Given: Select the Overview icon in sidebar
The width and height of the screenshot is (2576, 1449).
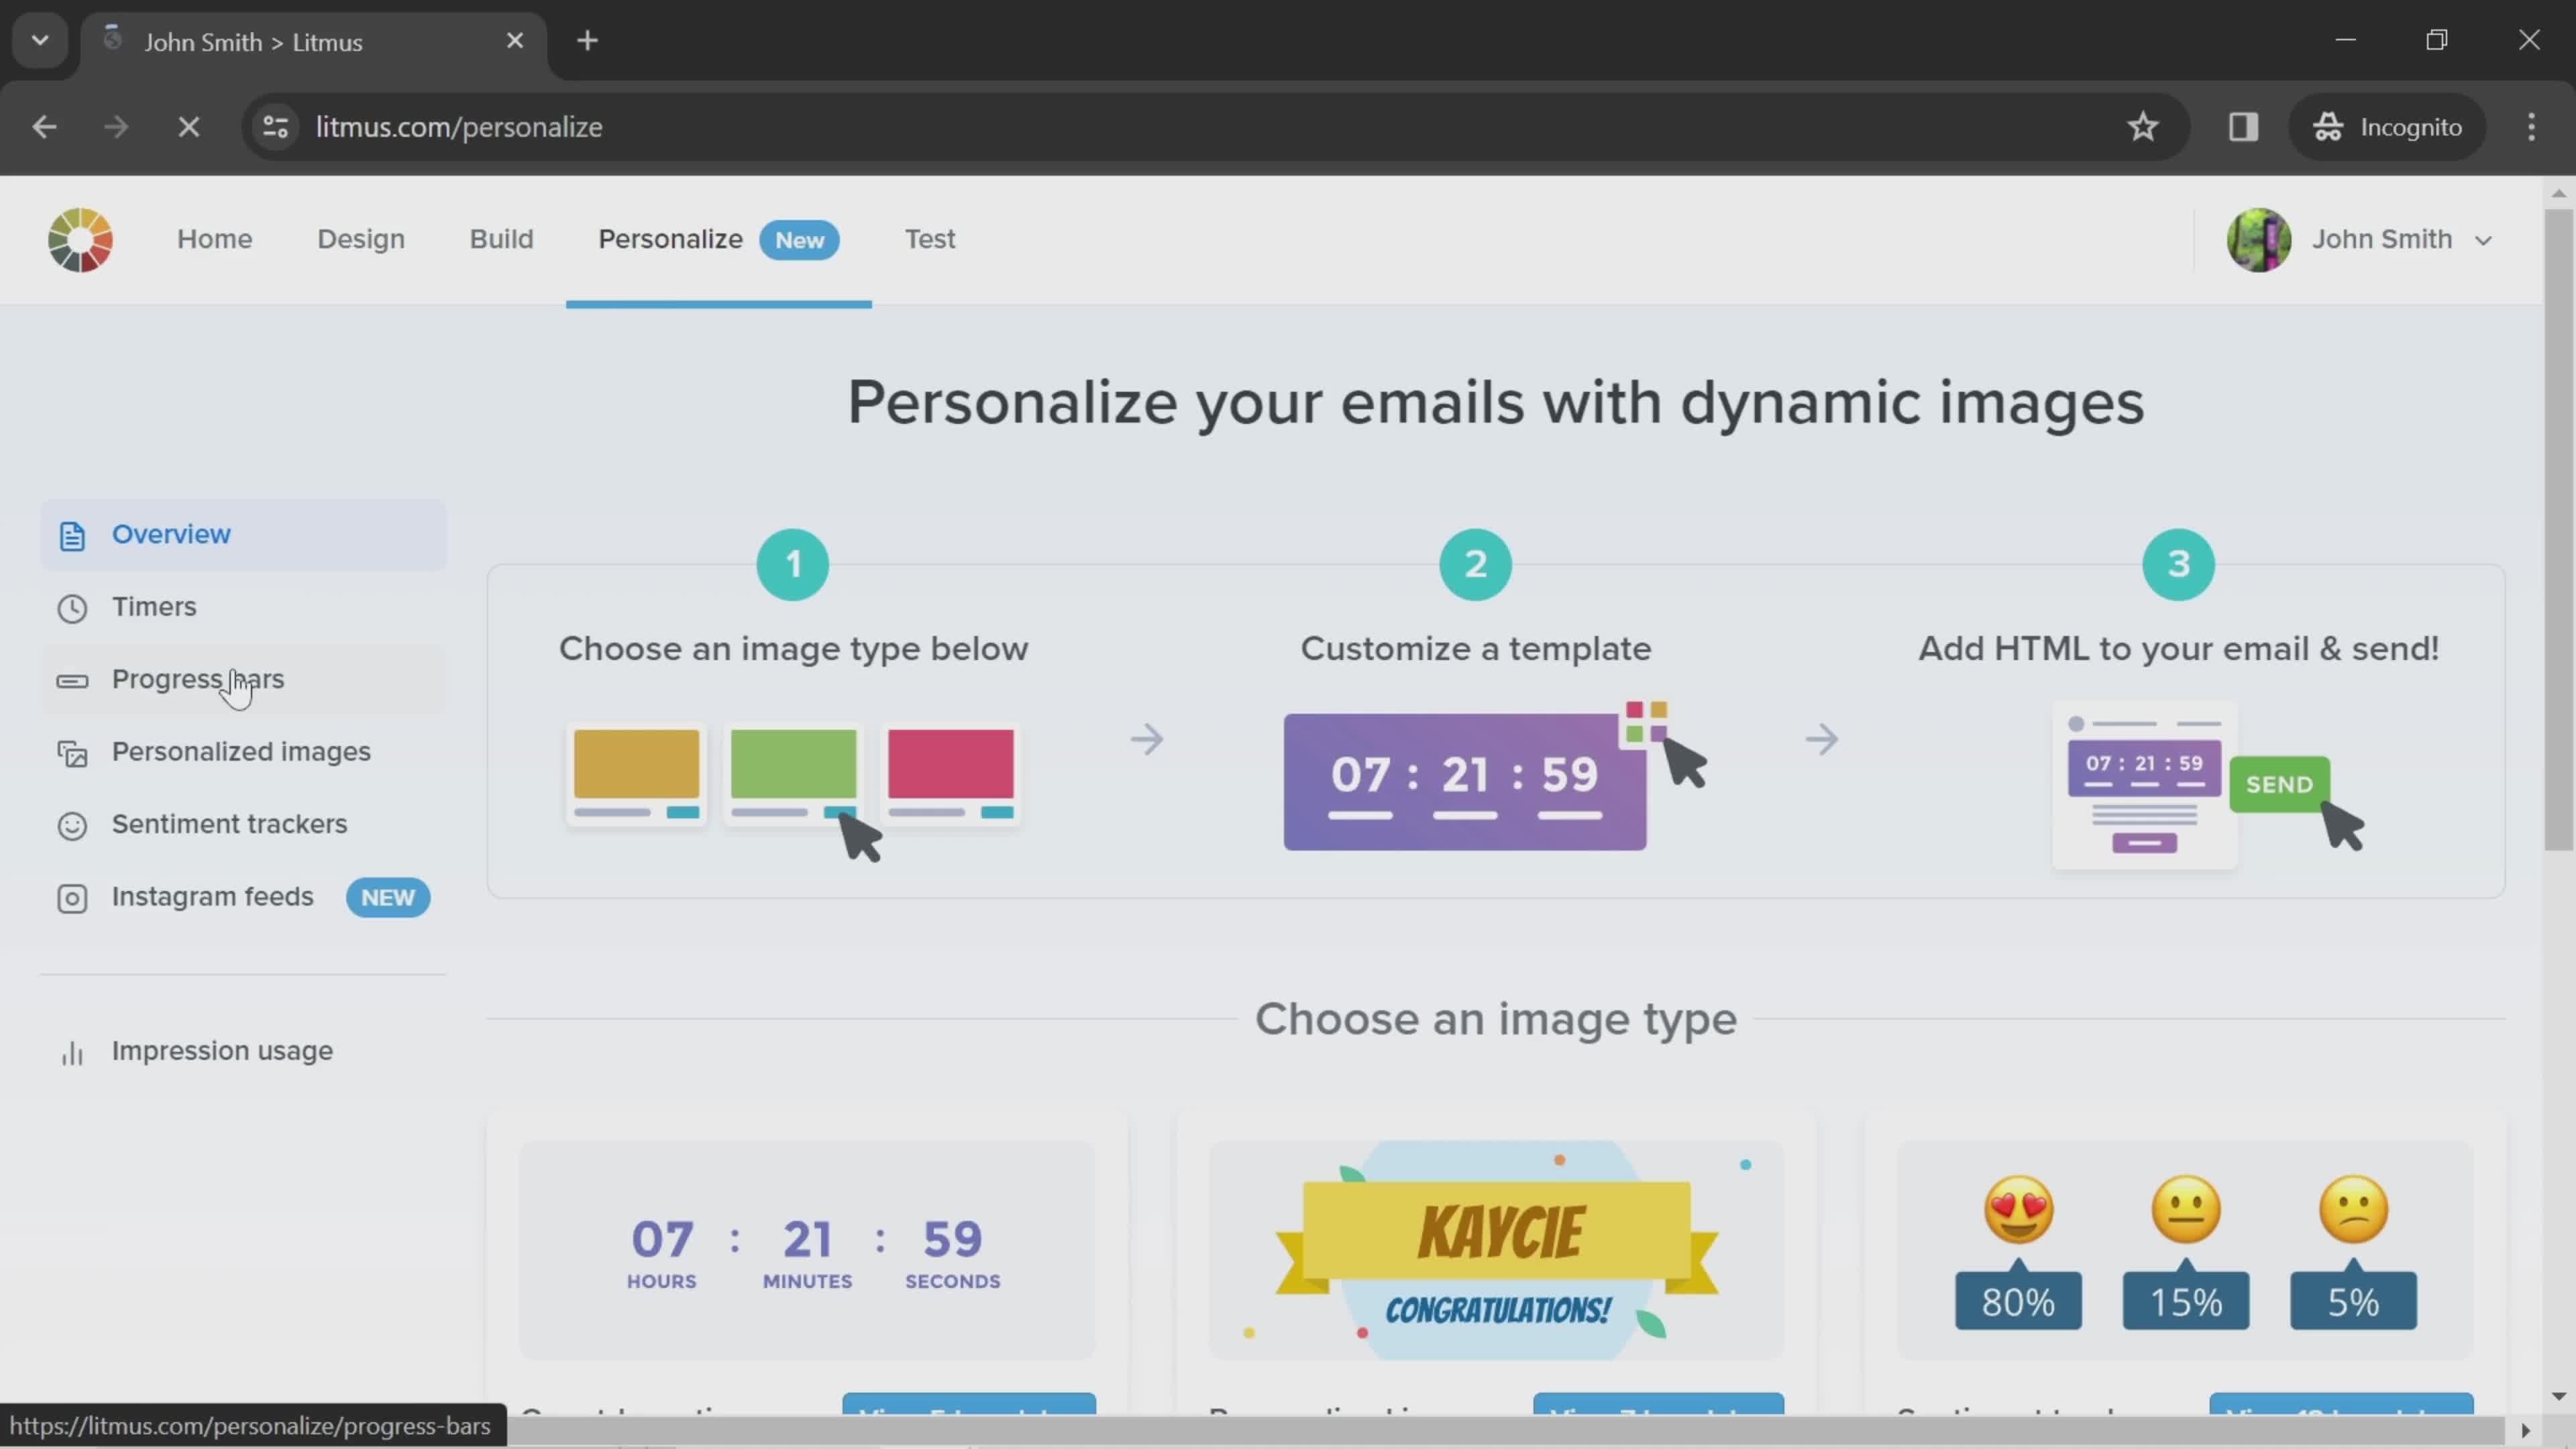Looking at the screenshot, I should 70,534.
